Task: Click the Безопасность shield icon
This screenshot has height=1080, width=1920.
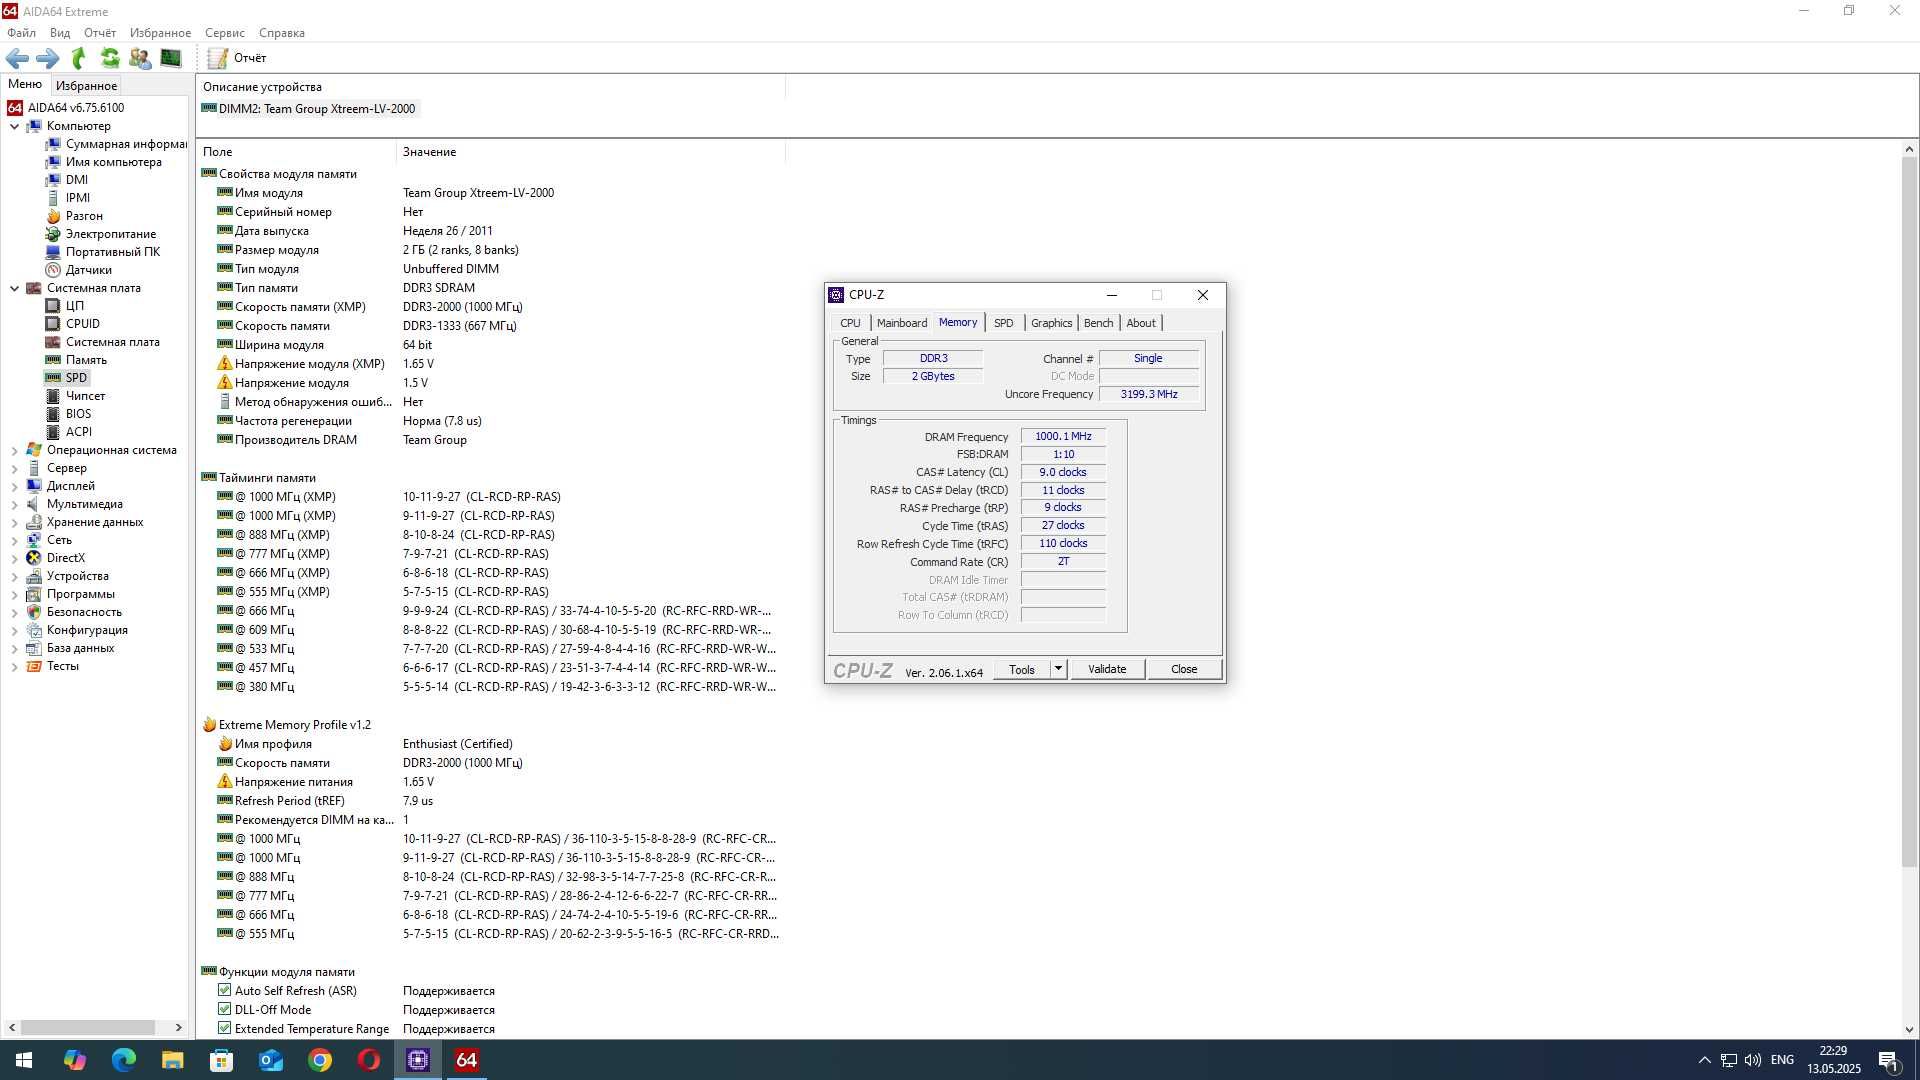Action: (x=34, y=612)
